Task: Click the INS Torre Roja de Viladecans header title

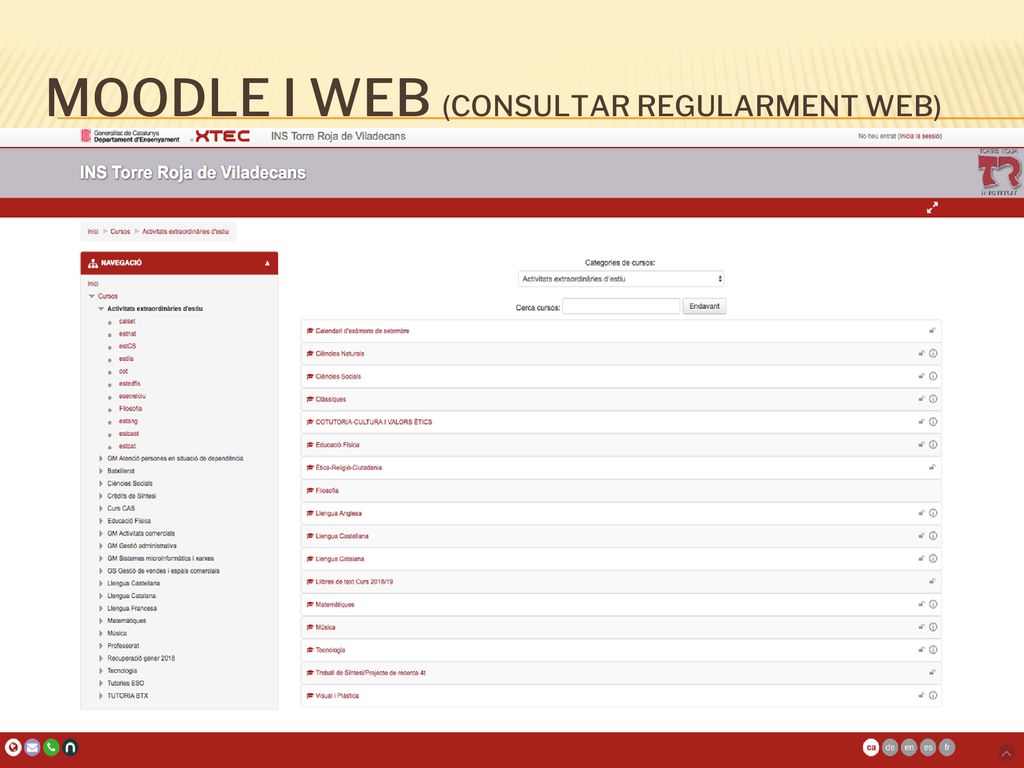Action: [x=193, y=172]
